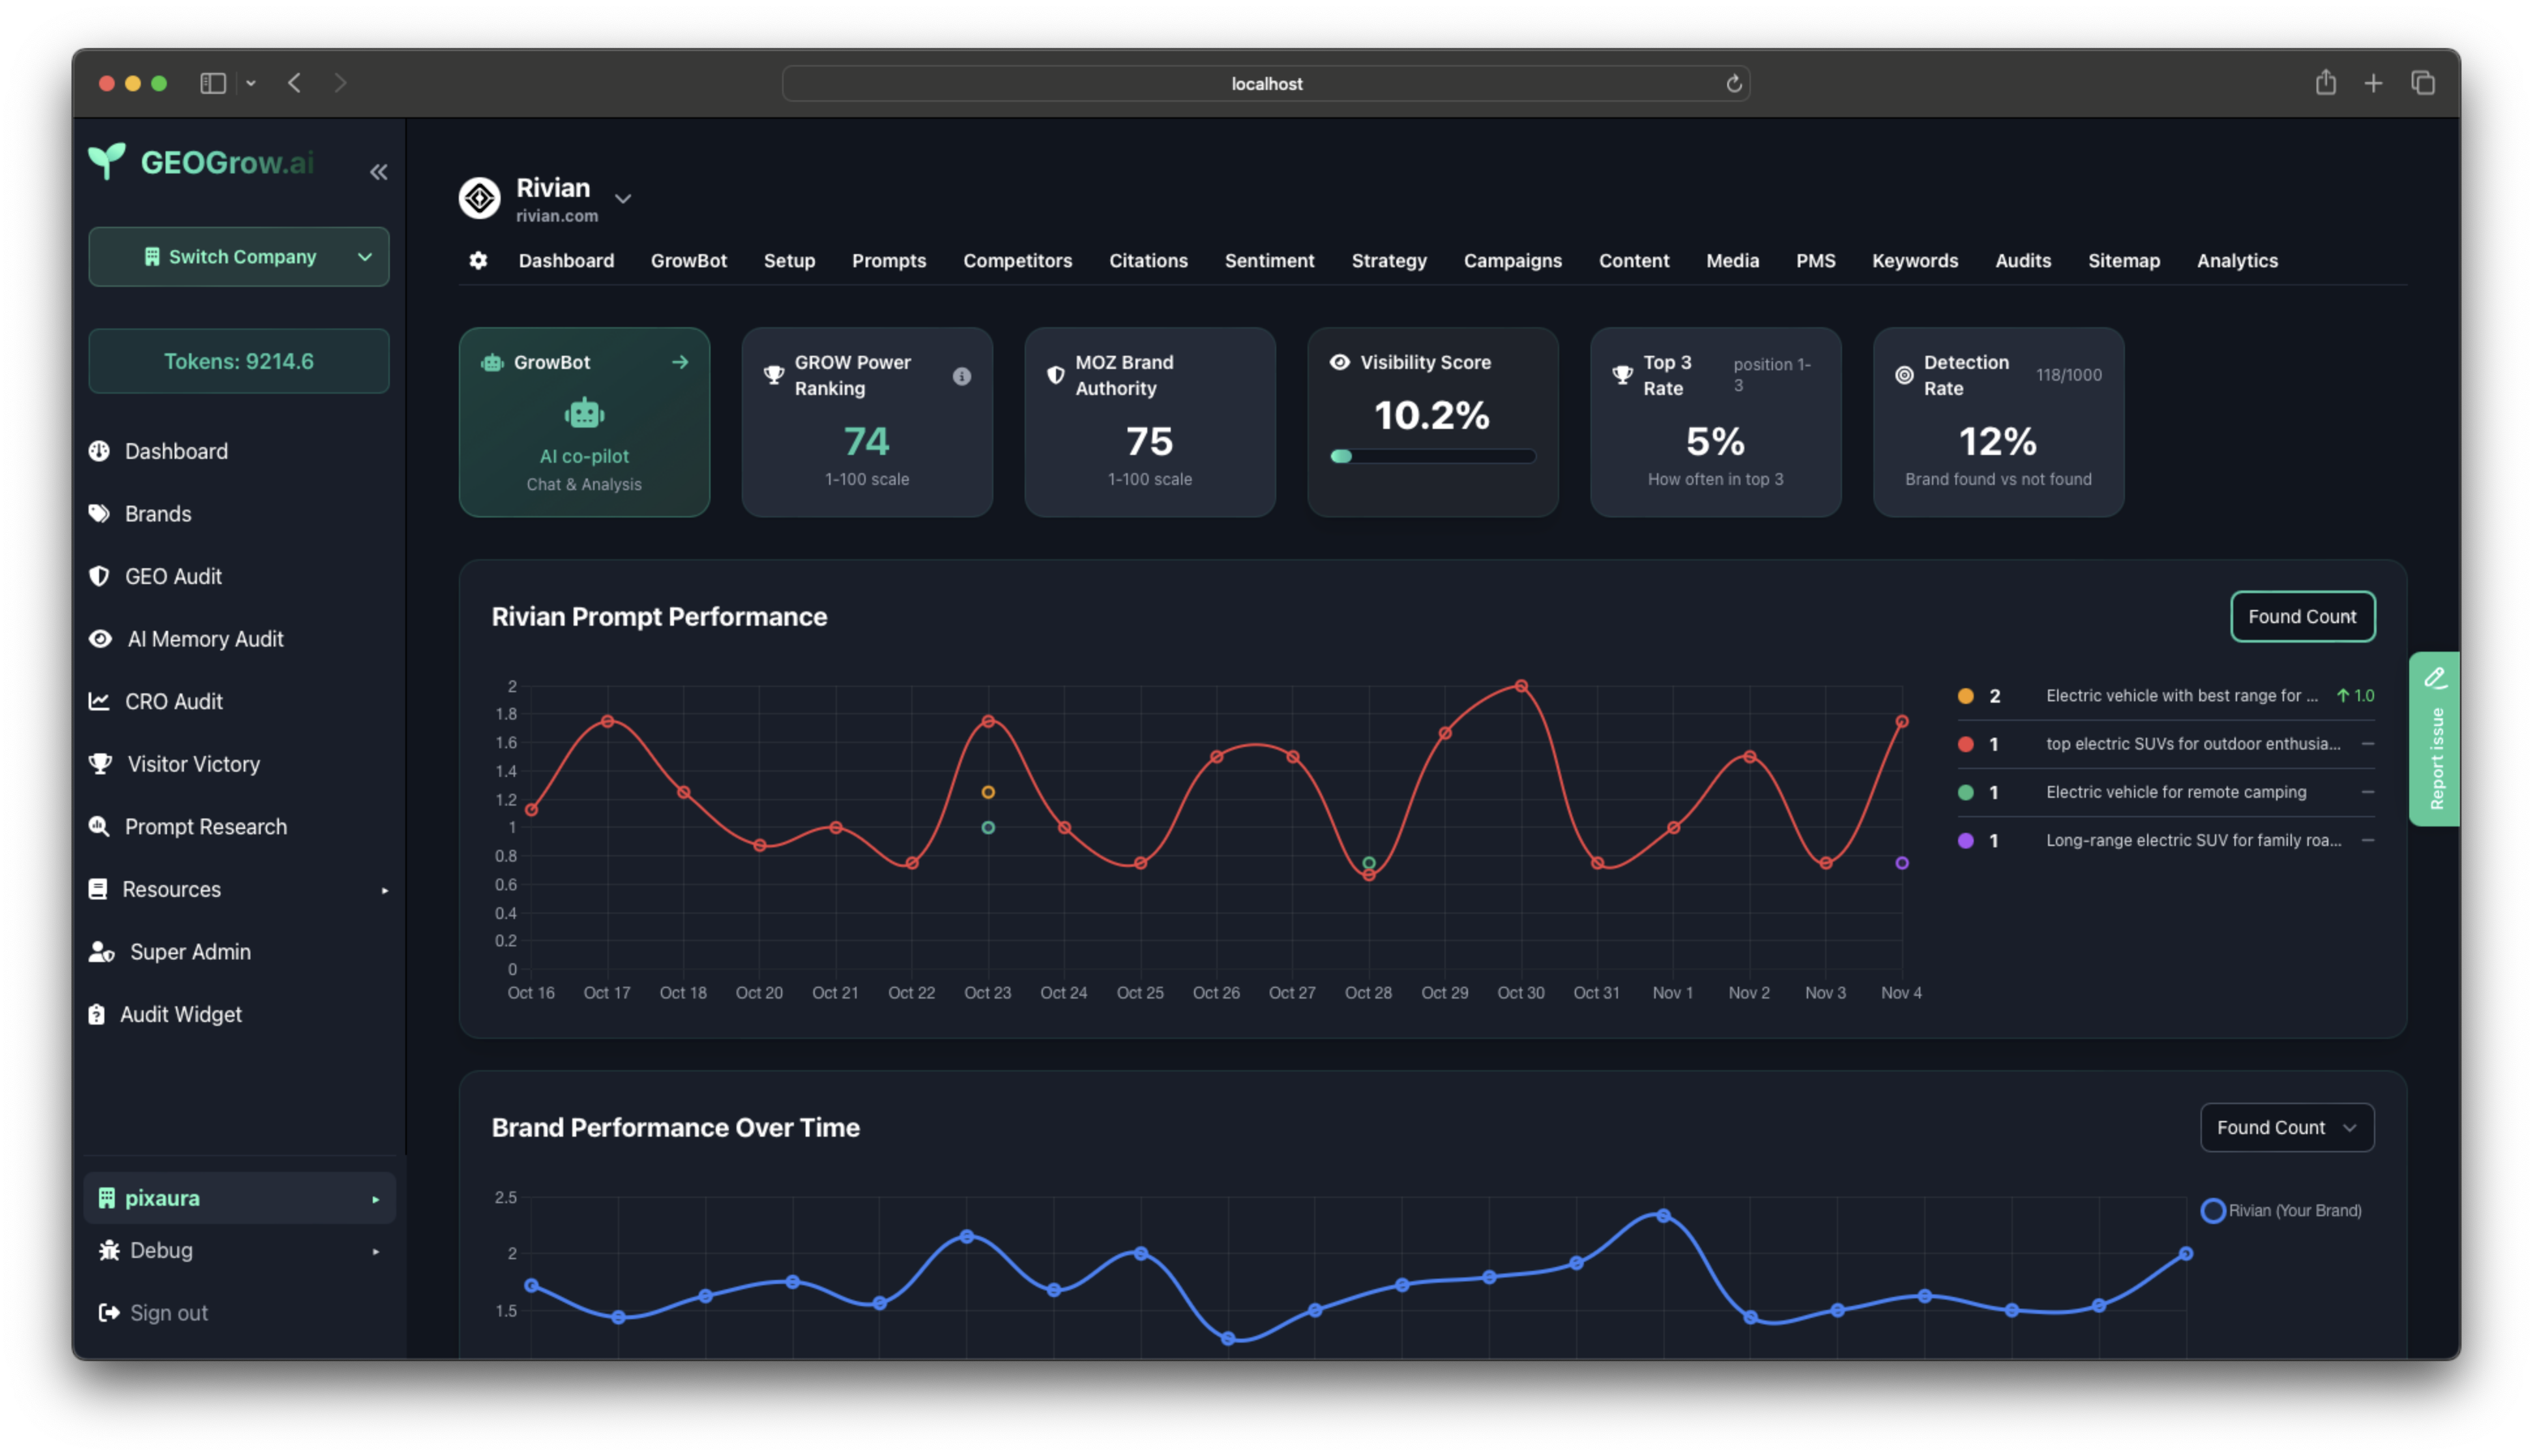Viewport: 2533px width, 1456px height.
Task: Adjust the Visibility Score slider
Action: (x=1341, y=456)
